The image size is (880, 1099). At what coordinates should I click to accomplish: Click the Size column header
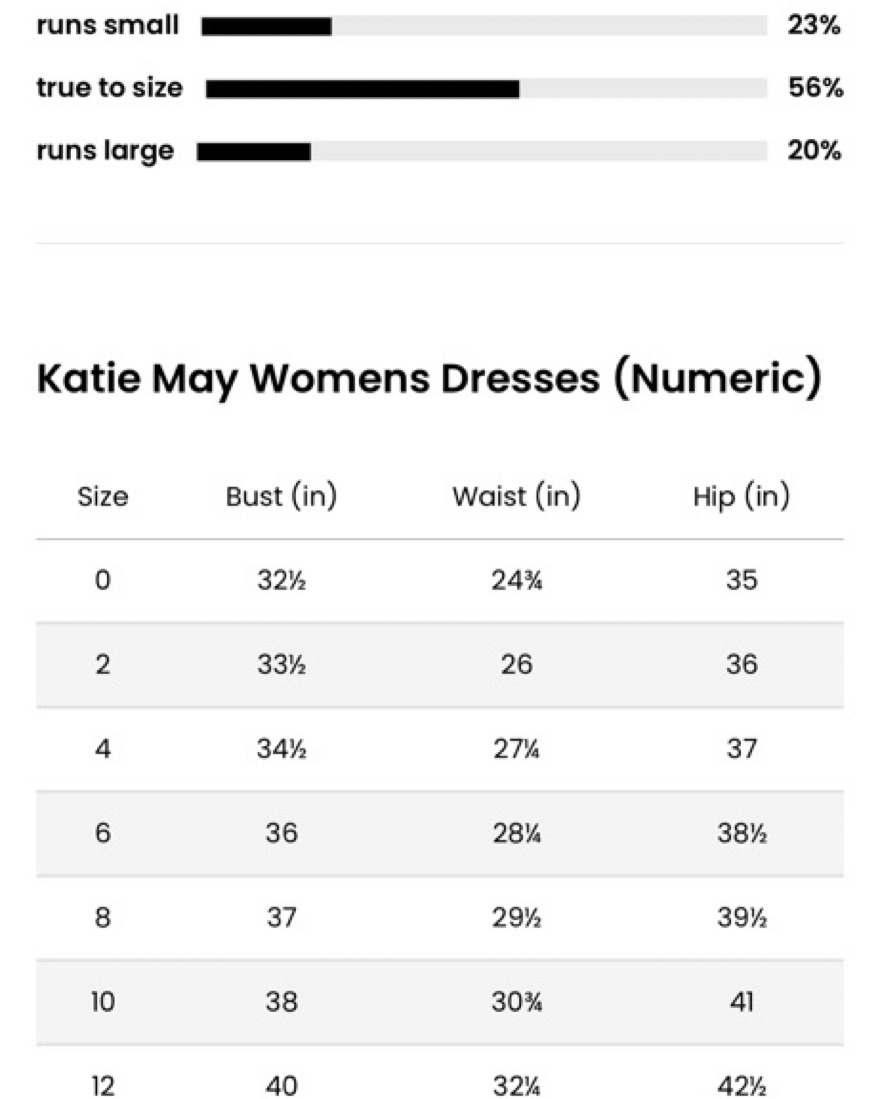pos(103,497)
